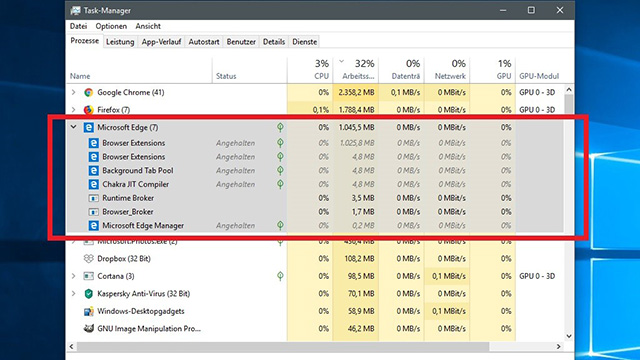The height and width of the screenshot is (360, 640).
Task: Click the 1.788,4 MB memory value
Action: (x=356, y=110)
